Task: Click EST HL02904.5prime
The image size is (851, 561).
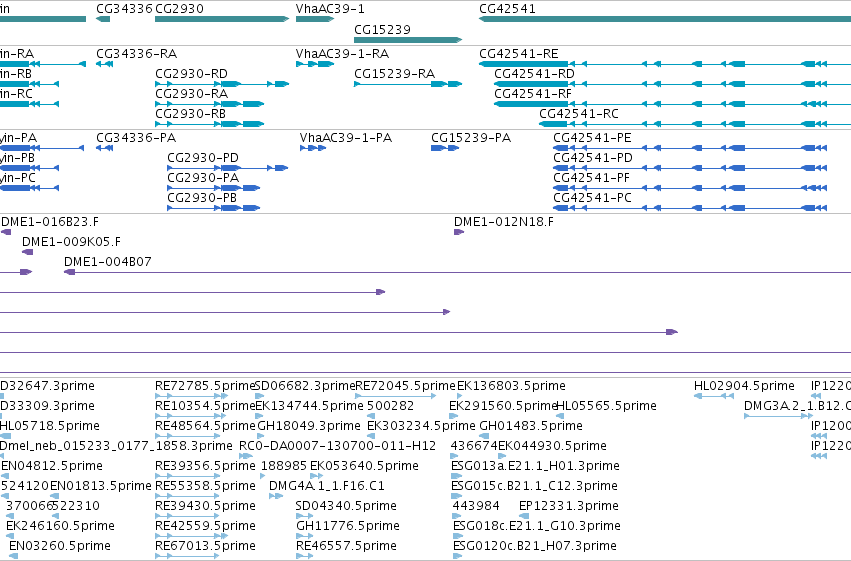Action: [744, 386]
